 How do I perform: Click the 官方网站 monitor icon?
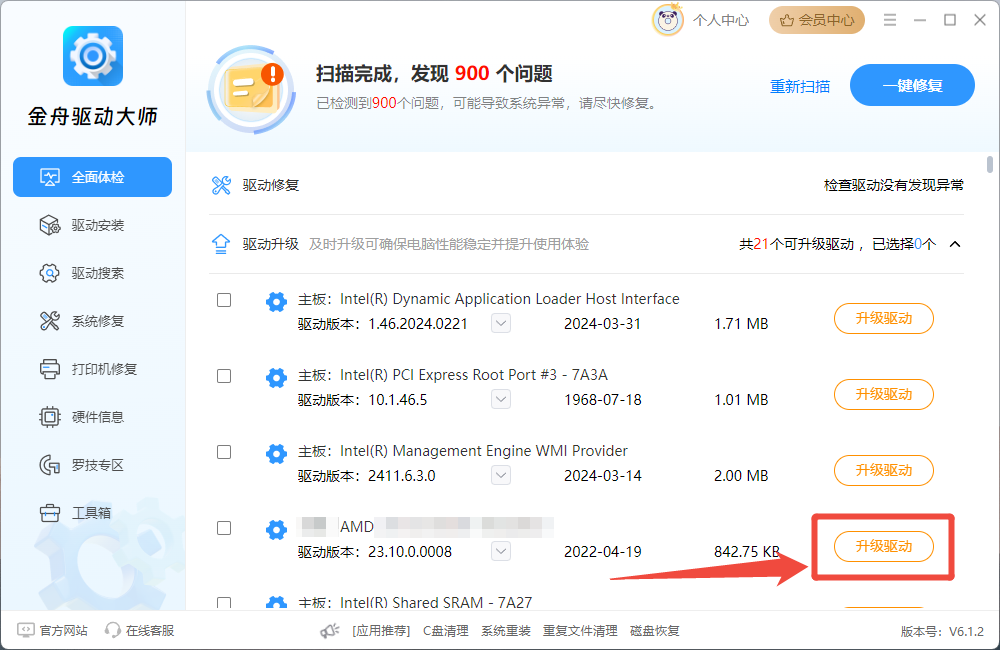[x=26, y=630]
